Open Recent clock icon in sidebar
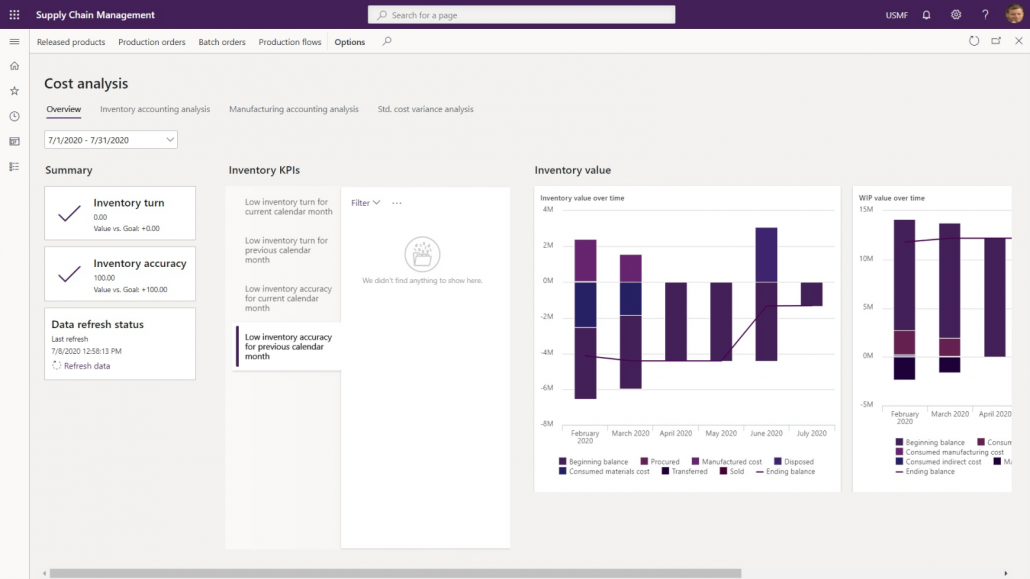1030x579 pixels. [14, 116]
